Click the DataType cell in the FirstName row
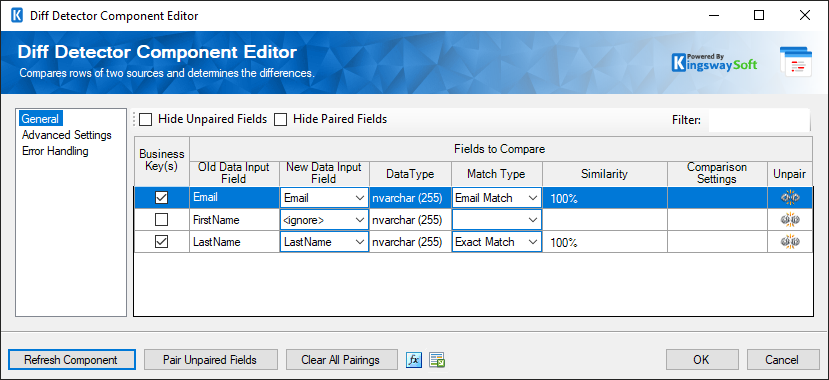Viewport: 829px width, 380px height. 410,220
